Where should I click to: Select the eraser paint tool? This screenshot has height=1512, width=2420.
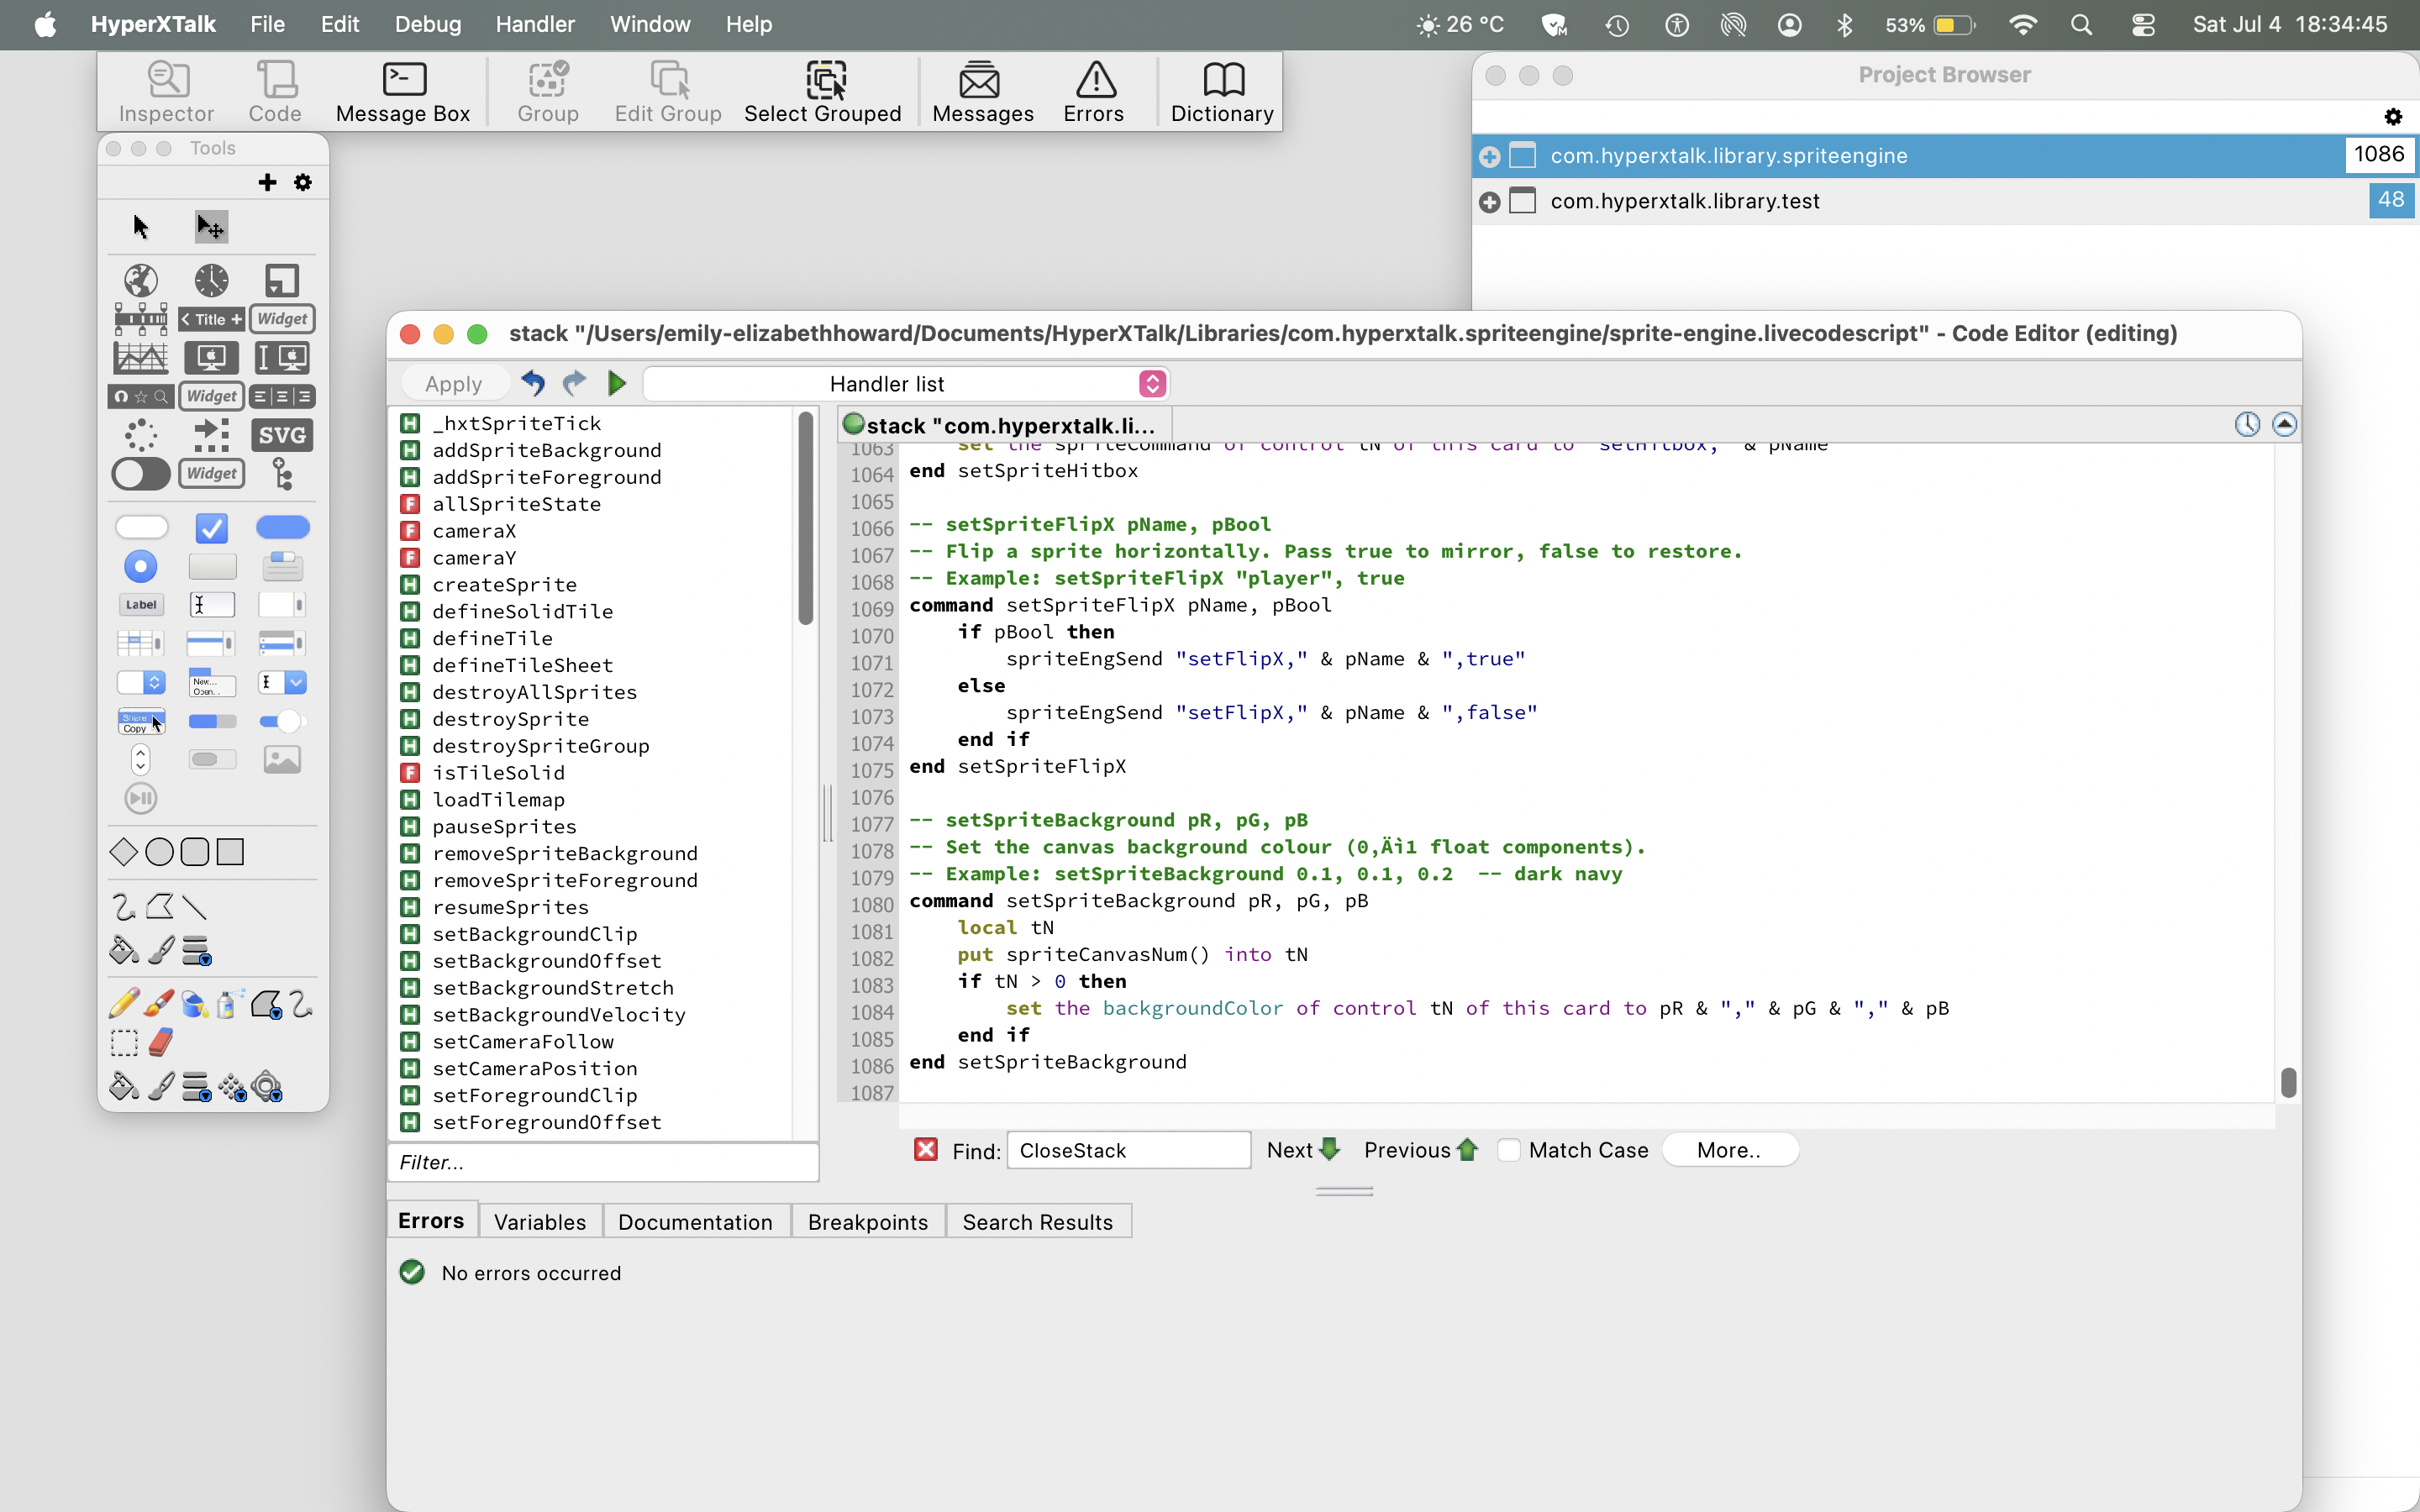160,1042
